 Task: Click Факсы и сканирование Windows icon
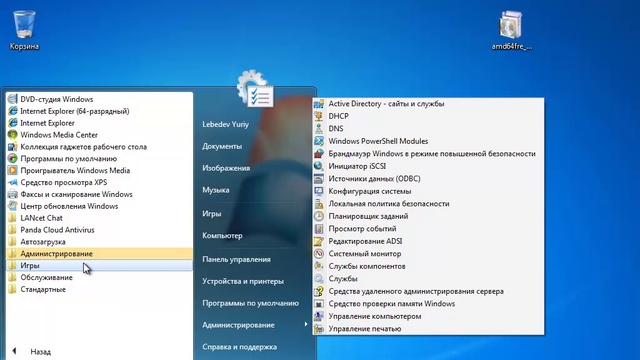[13, 194]
